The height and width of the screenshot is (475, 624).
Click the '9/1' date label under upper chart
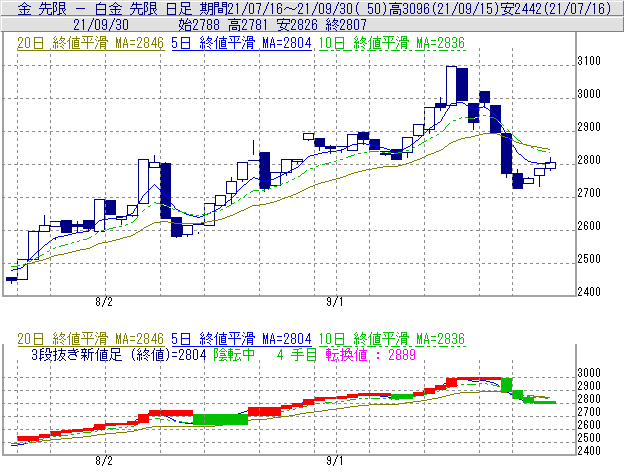pyautogui.click(x=335, y=302)
